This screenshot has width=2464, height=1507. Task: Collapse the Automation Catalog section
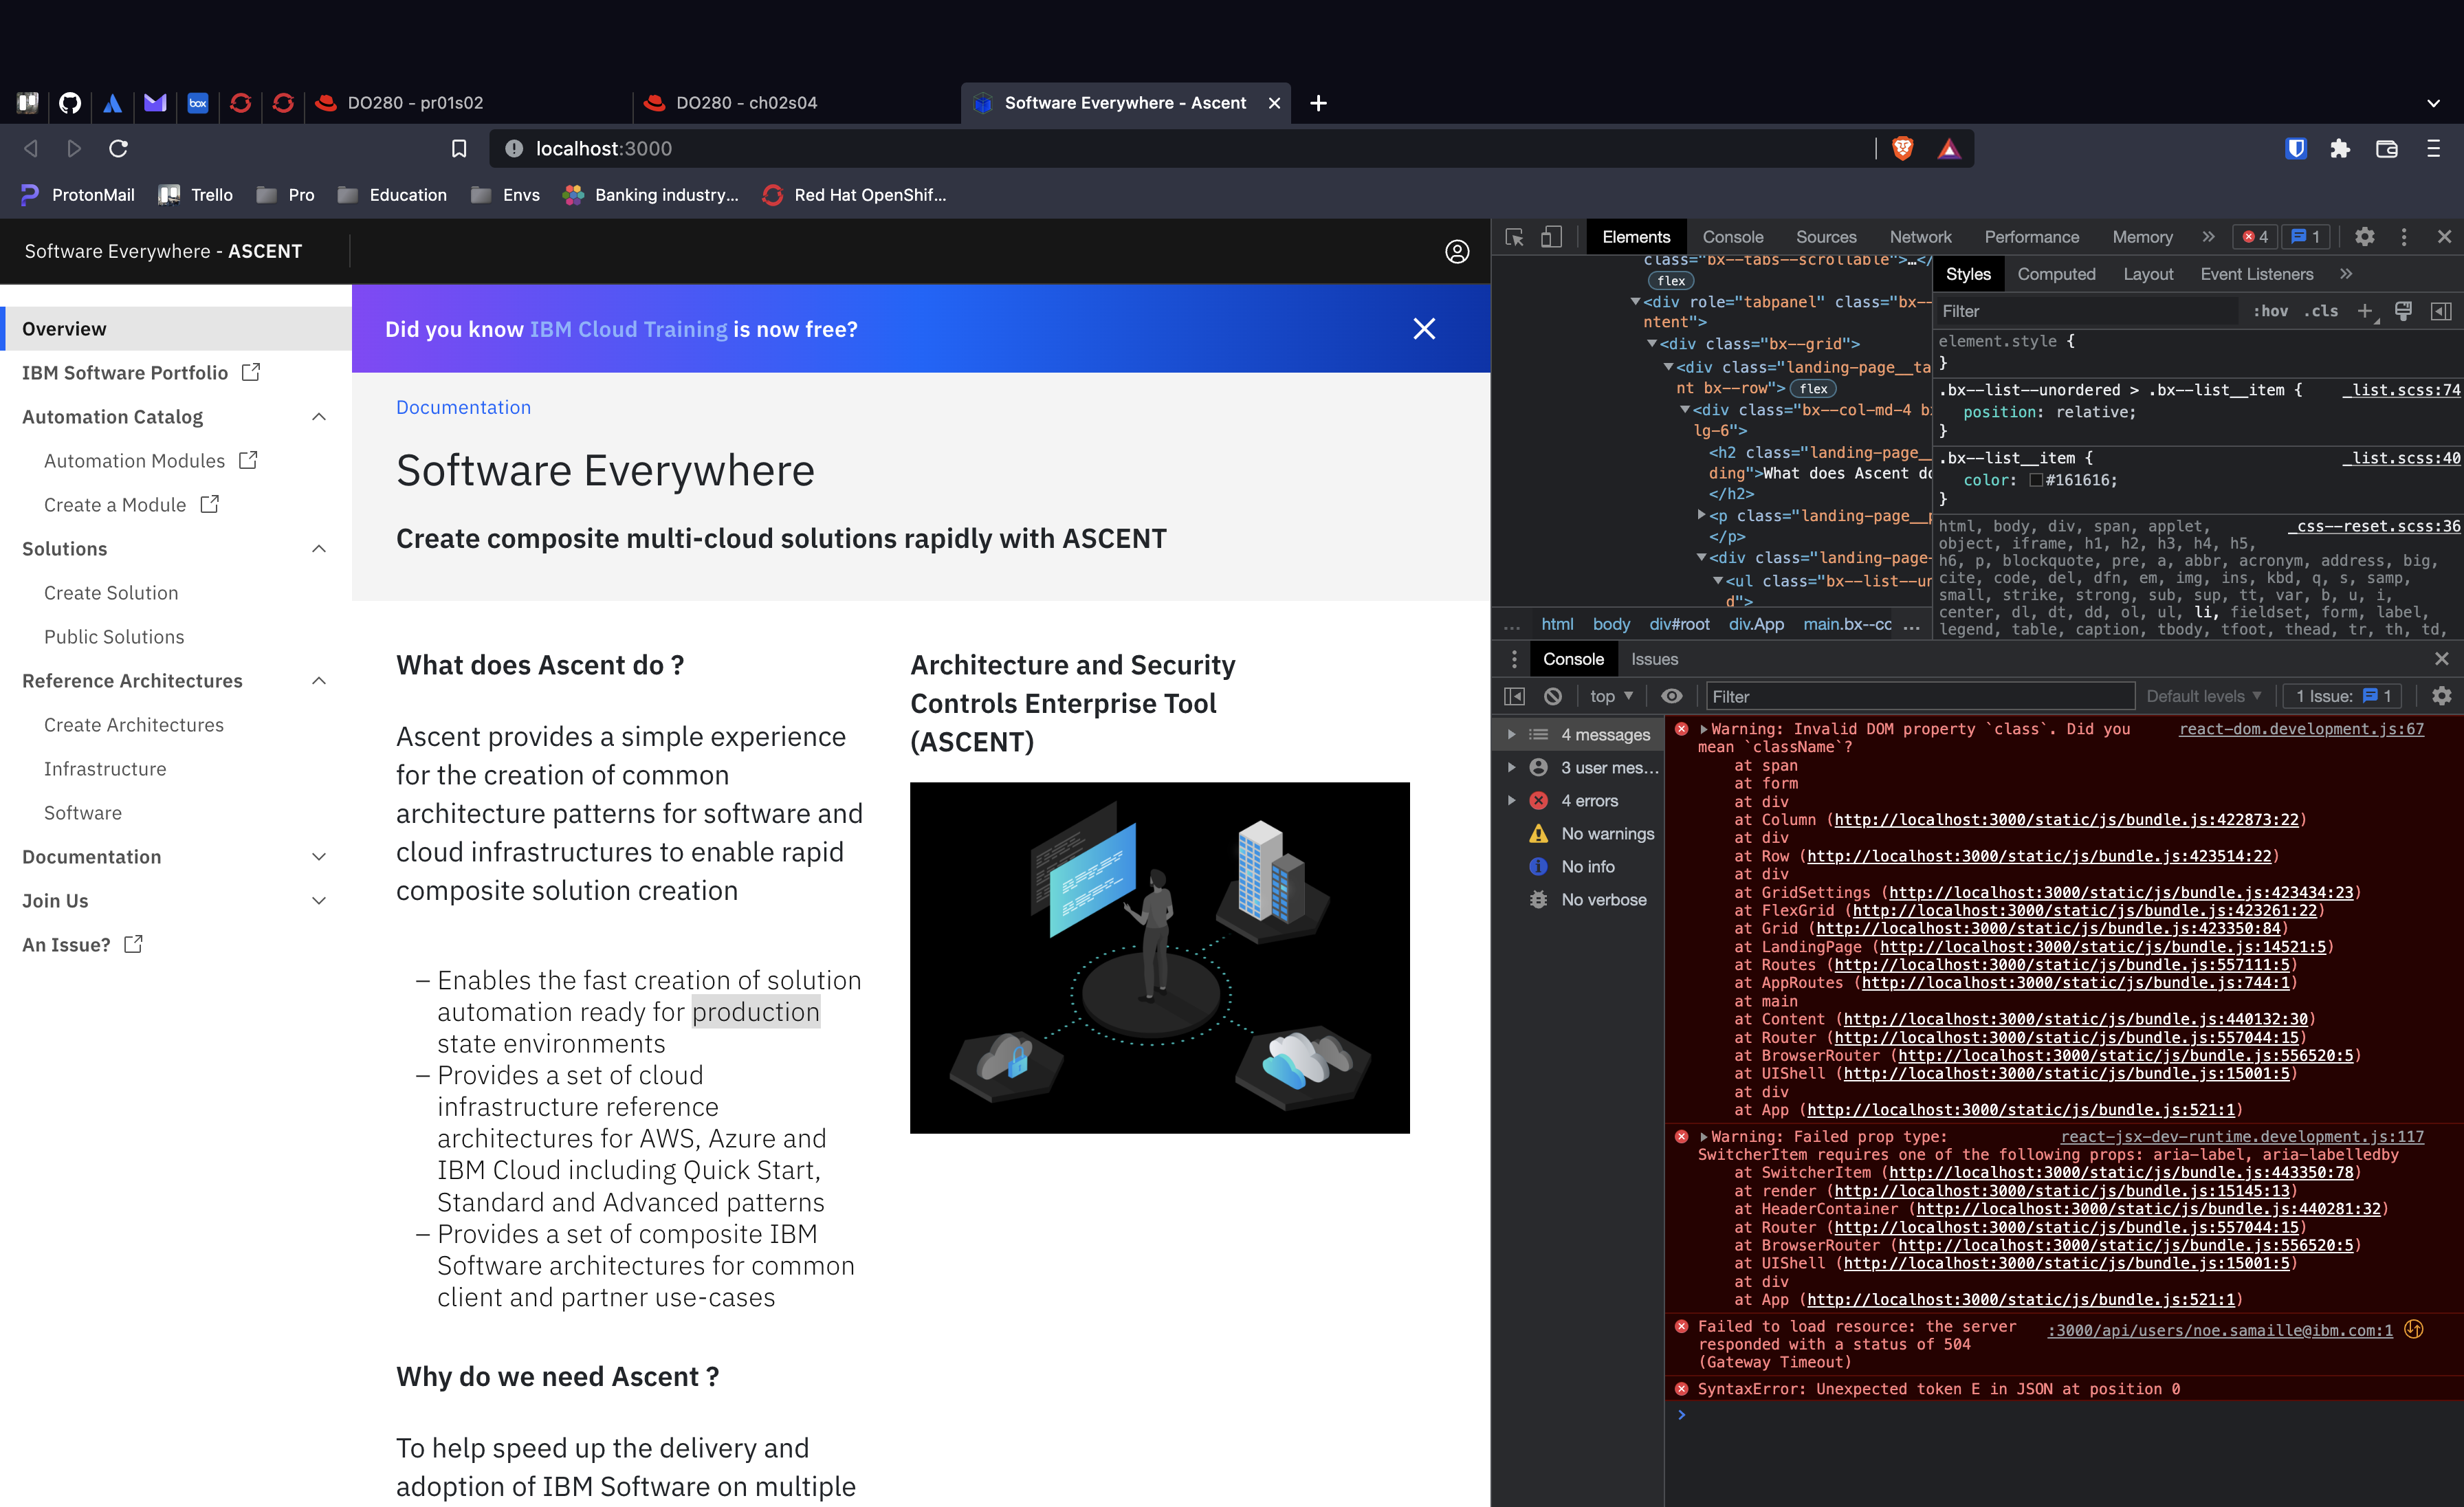pyautogui.click(x=319, y=417)
